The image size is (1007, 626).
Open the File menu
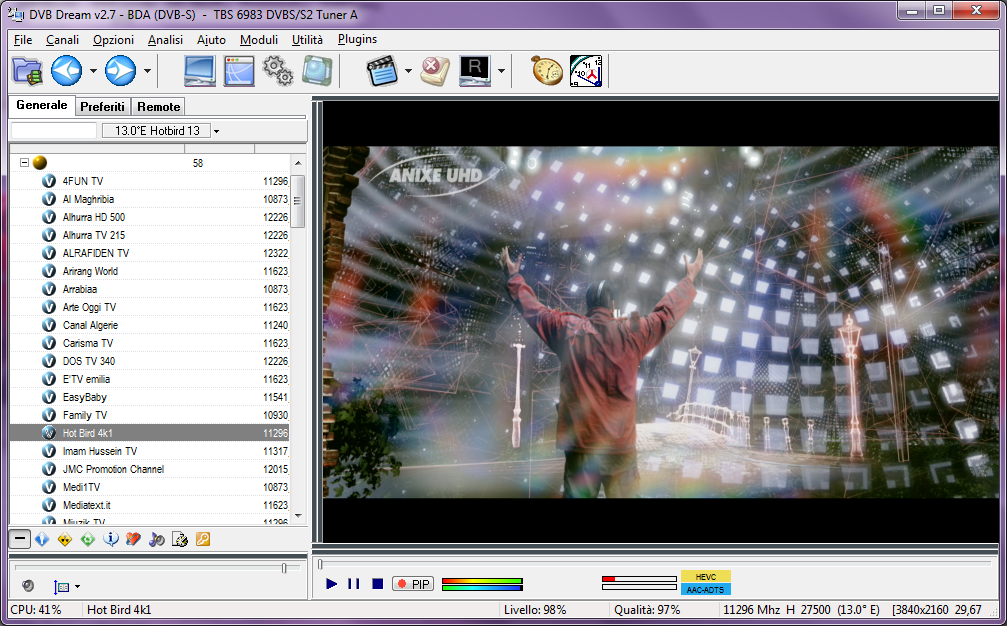(23, 40)
